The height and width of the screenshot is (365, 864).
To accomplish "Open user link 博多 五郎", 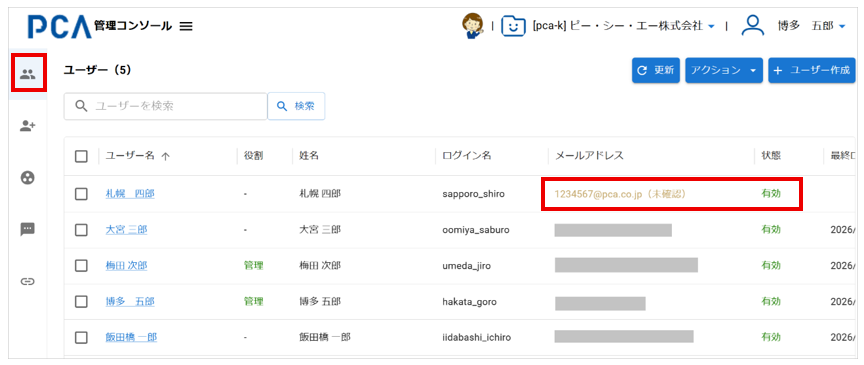I will click(130, 302).
